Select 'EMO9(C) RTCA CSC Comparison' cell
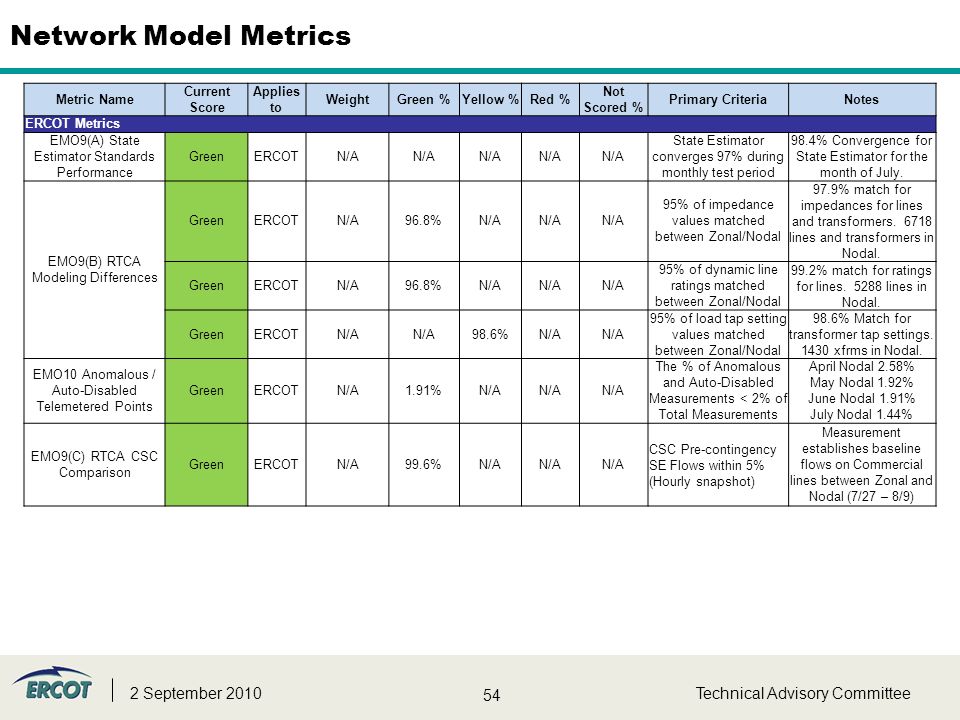Viewport: 960px width, 720px height. click(x=94, y=465)
